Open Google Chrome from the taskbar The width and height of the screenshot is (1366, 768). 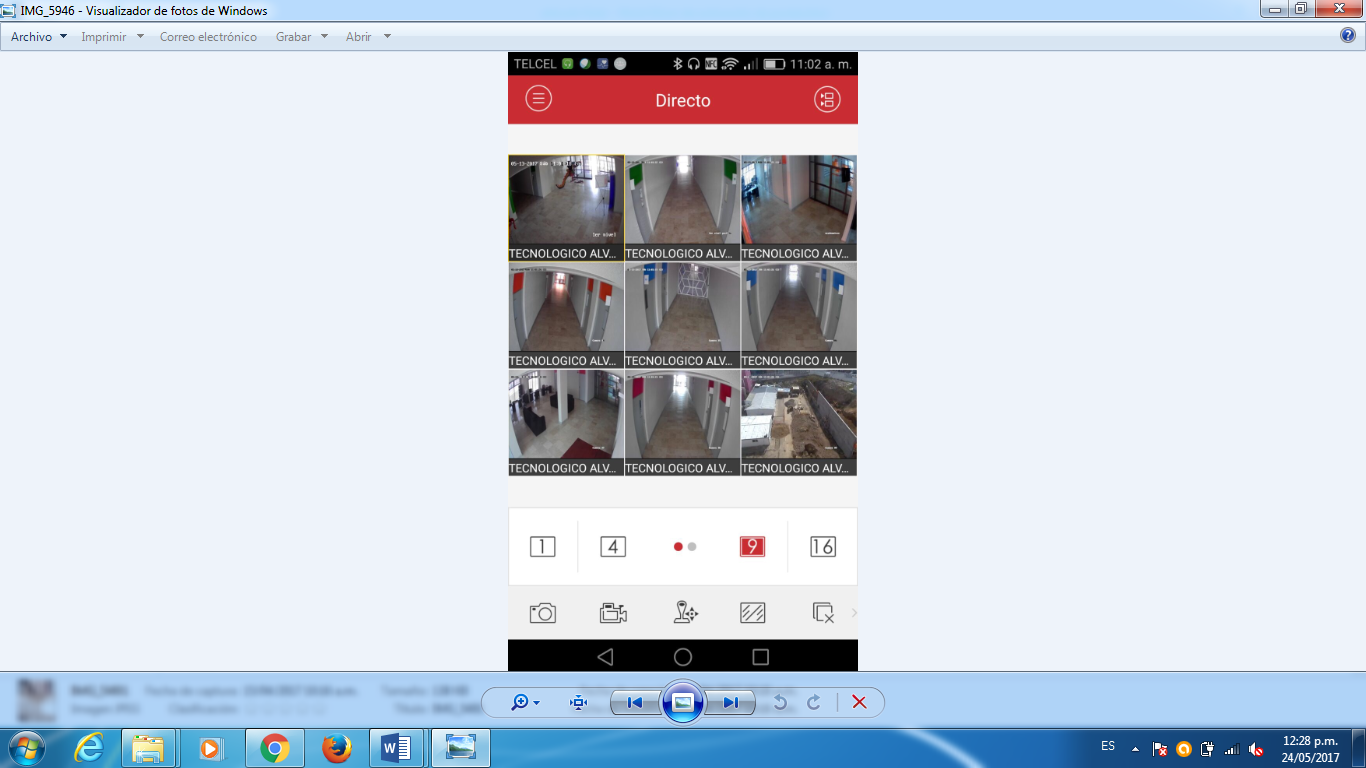(x=274, y=748)
